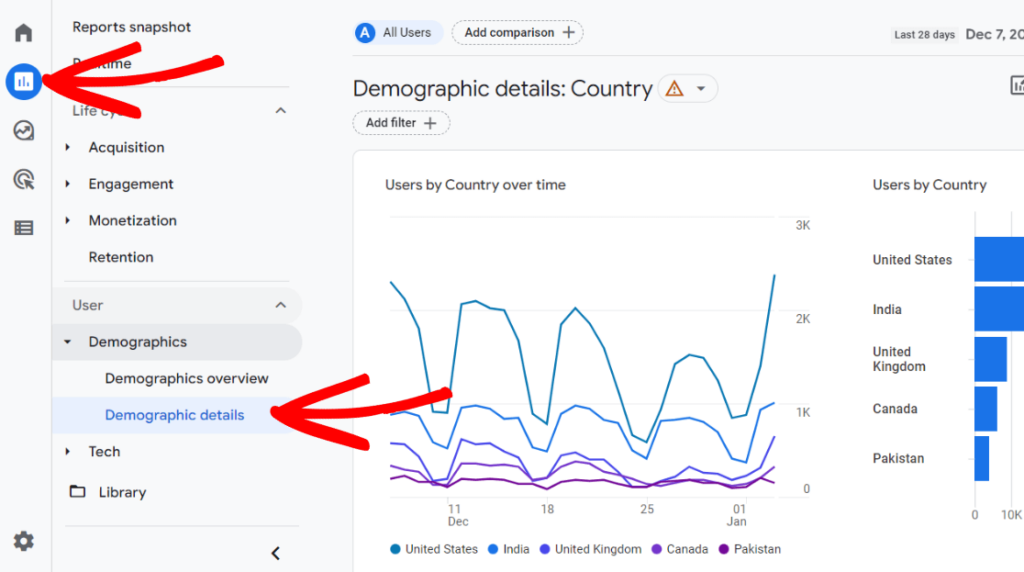This screenshot has width=1024, height=572.
Task: Open Reports snapshot page
Action: [131, 27]
